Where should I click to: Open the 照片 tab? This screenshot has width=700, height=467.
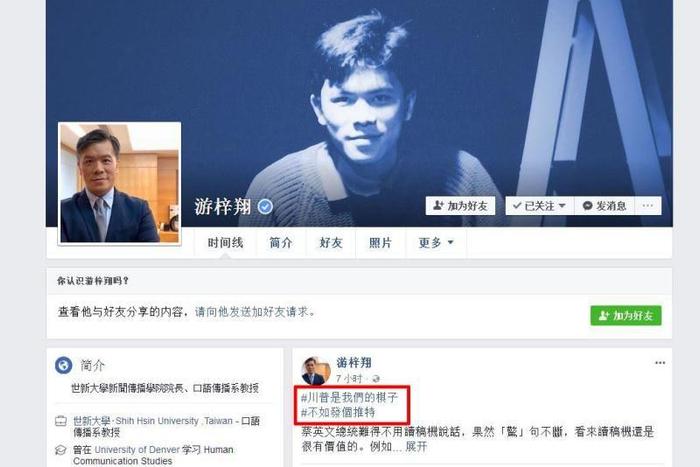click(x=380, y=242)
